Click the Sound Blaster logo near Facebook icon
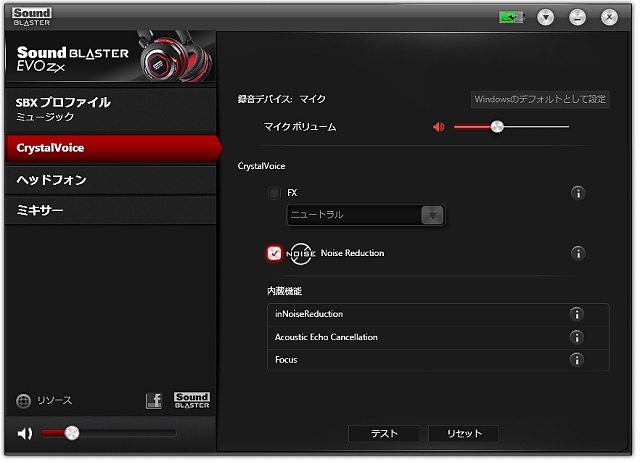 192,401
